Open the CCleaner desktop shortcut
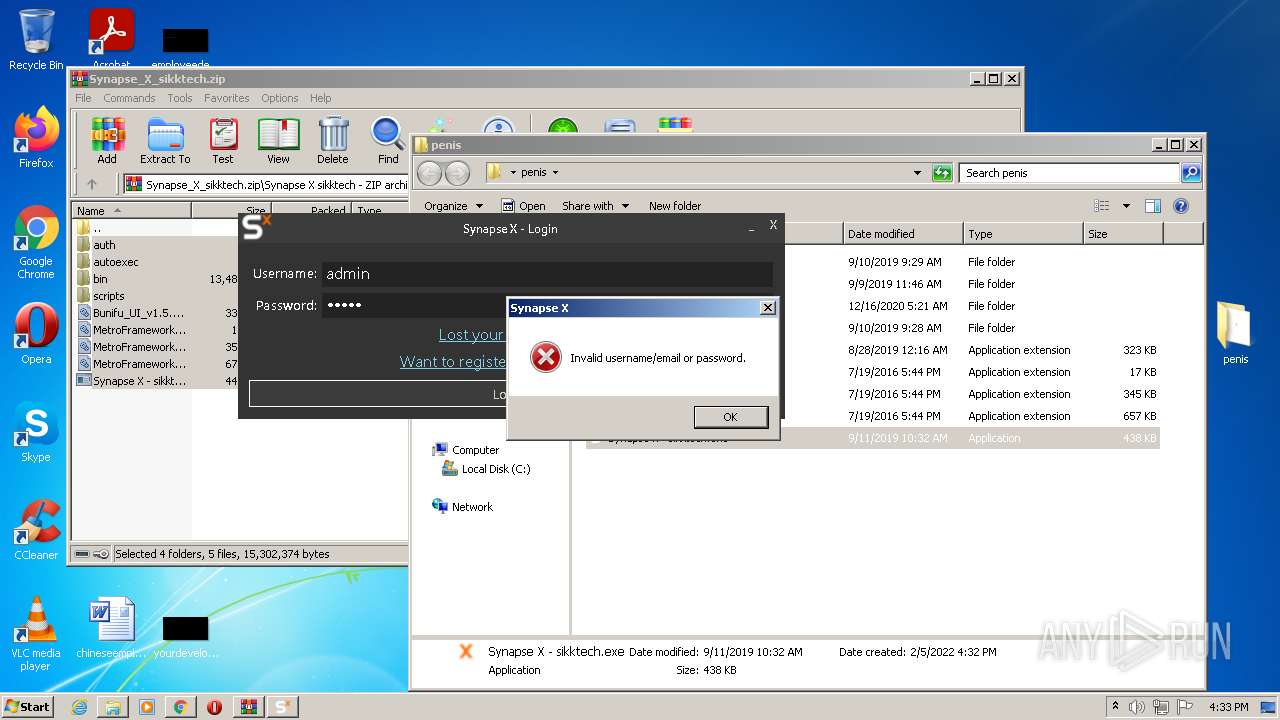Image resolution: width=1280 pixels, height=720 pixels. pos(36,530)
